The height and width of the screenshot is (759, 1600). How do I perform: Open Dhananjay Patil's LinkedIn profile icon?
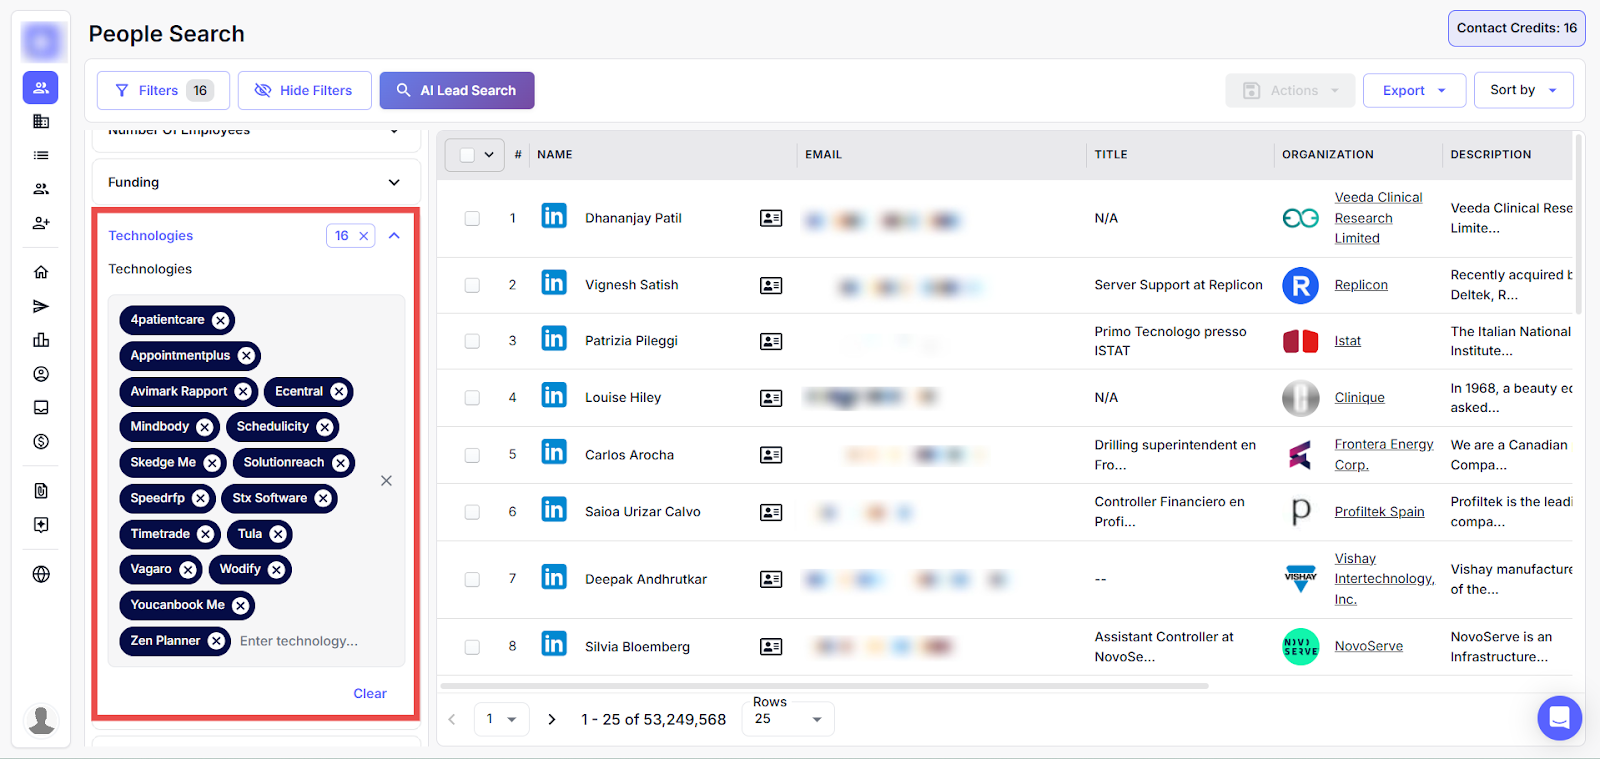click(554, 217)
